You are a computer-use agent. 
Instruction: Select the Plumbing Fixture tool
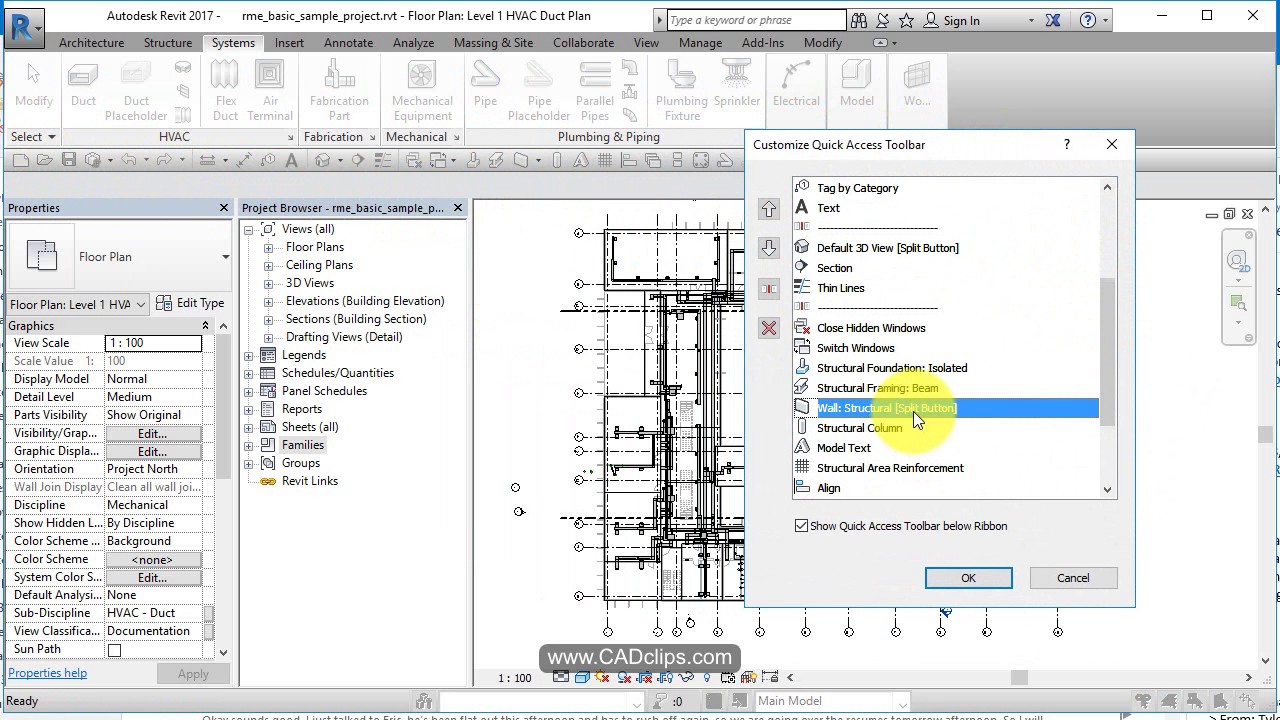click(x=682, y=90)
